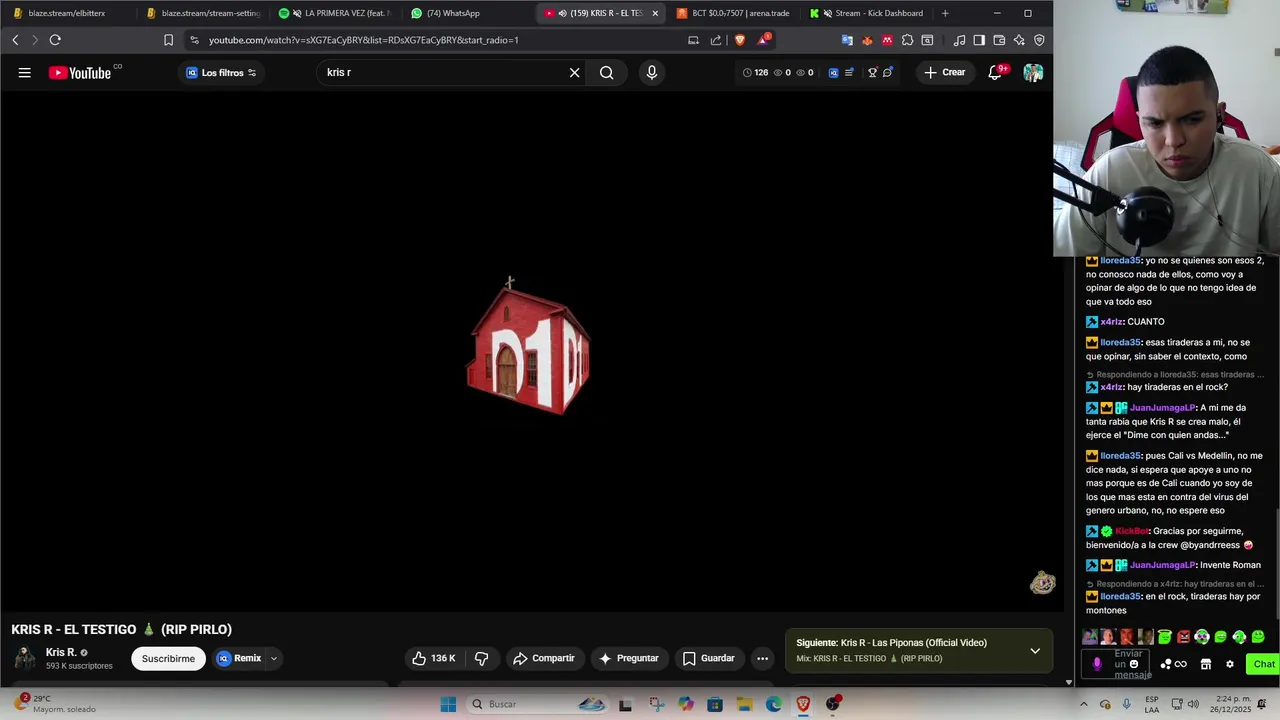
Task: Open the extensions puzzle-piece menu
Action: tap(907, 40)
